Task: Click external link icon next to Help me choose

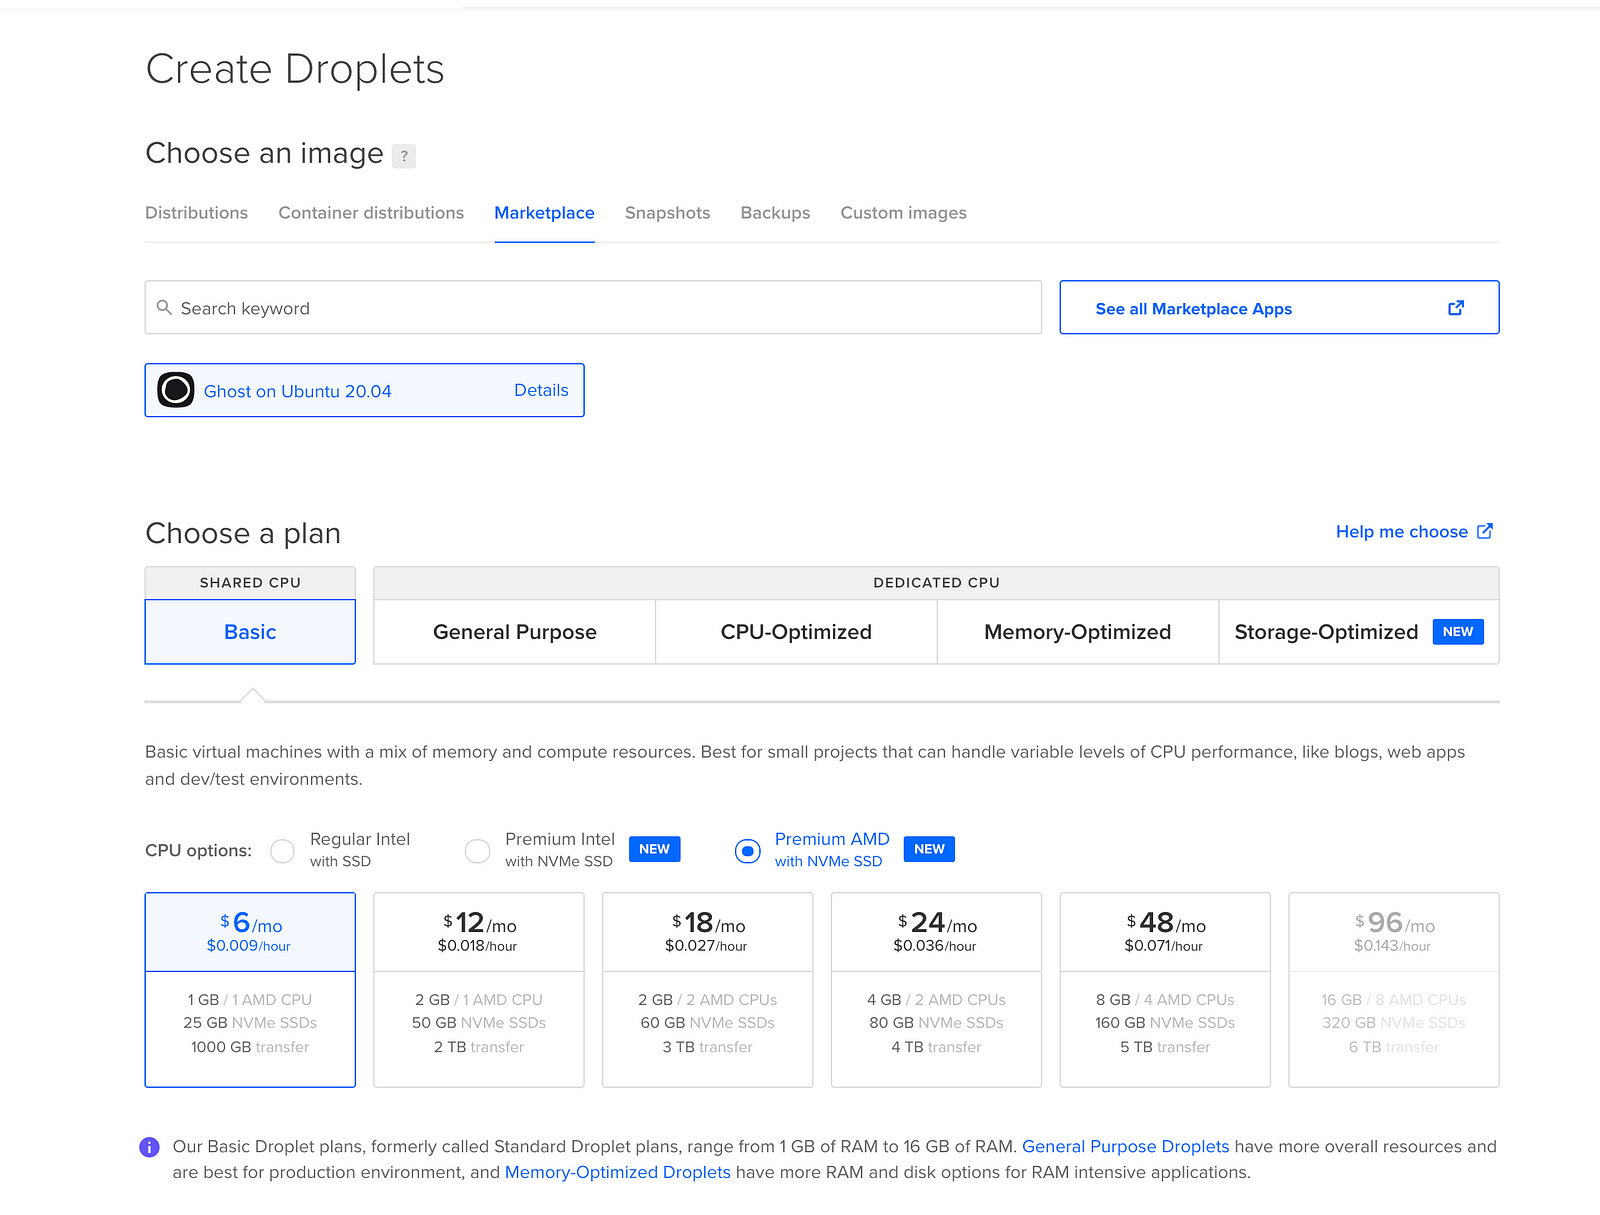Action: click(1485, 531)
